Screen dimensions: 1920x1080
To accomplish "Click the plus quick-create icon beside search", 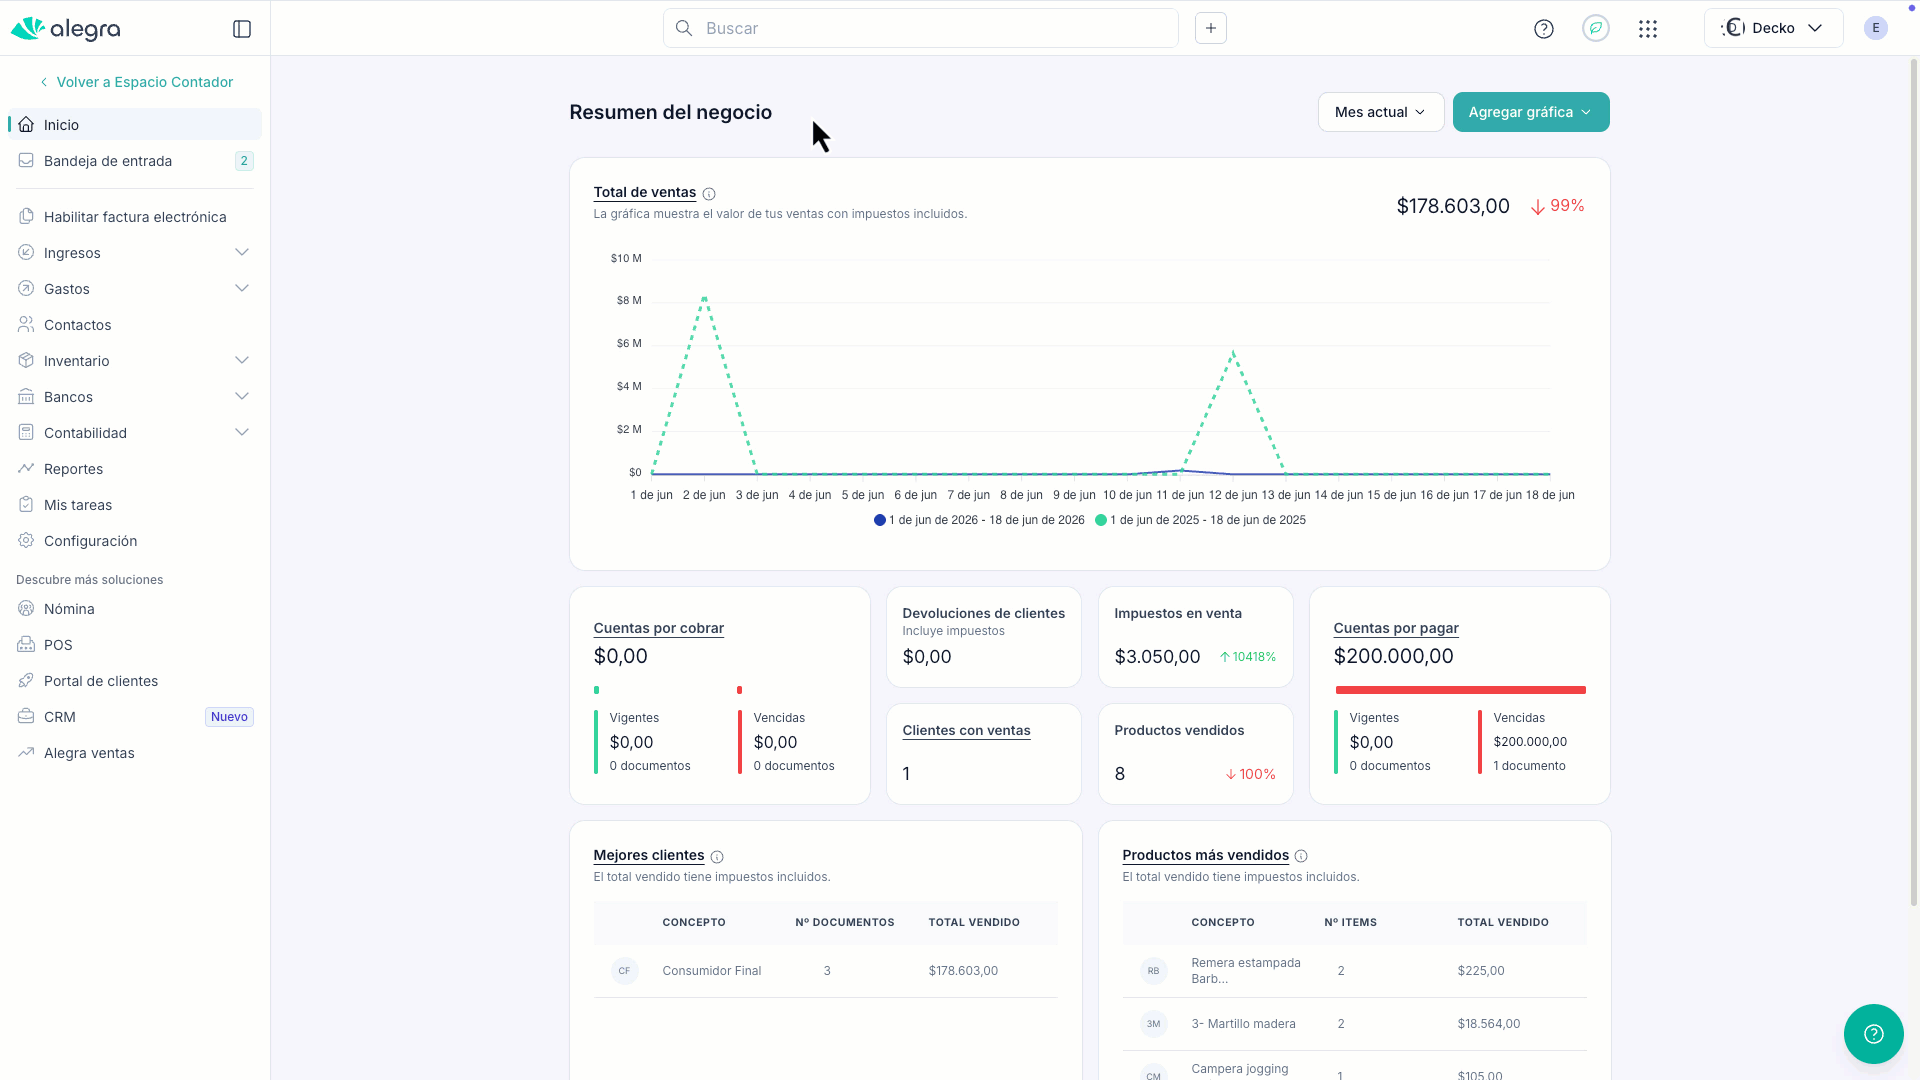I will [1211, 28].
